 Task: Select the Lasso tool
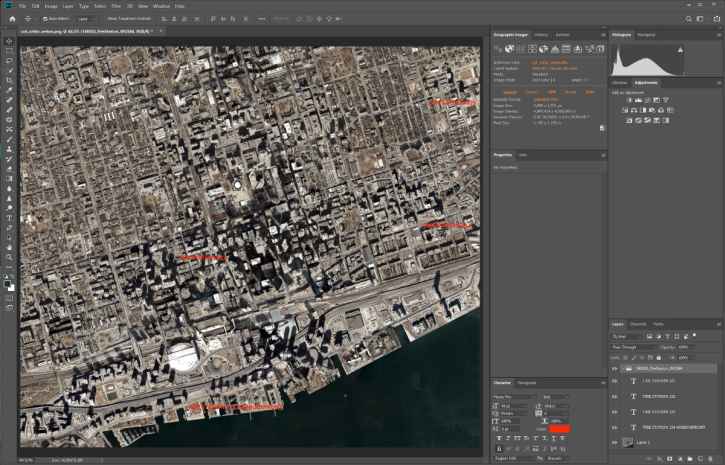(x=9, y=60)
